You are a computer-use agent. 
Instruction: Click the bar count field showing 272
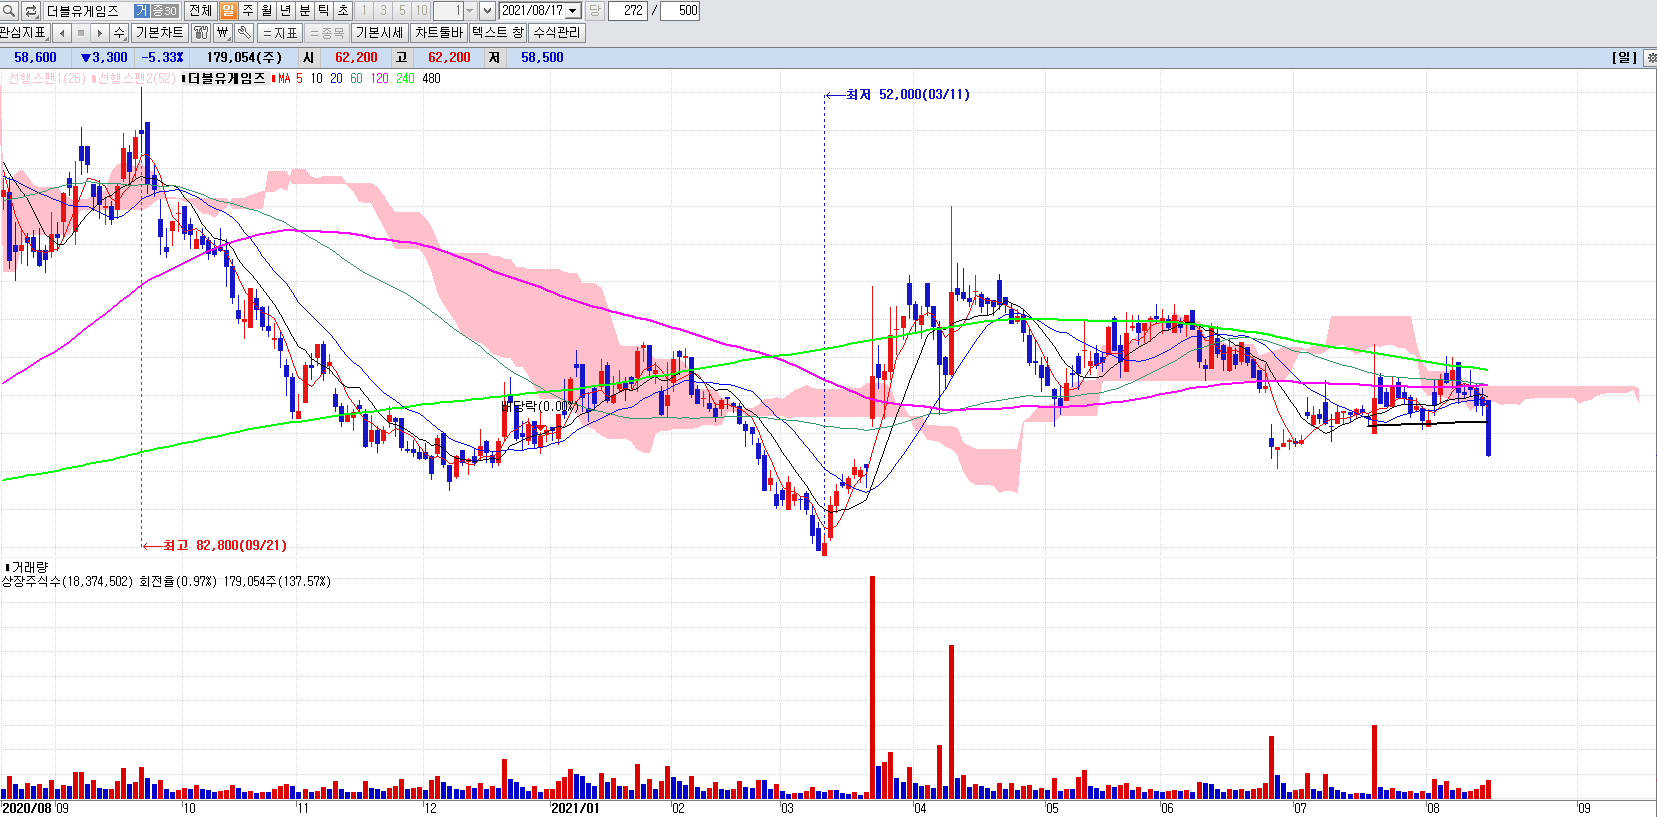pyautogui.click(x=627, y=11)
